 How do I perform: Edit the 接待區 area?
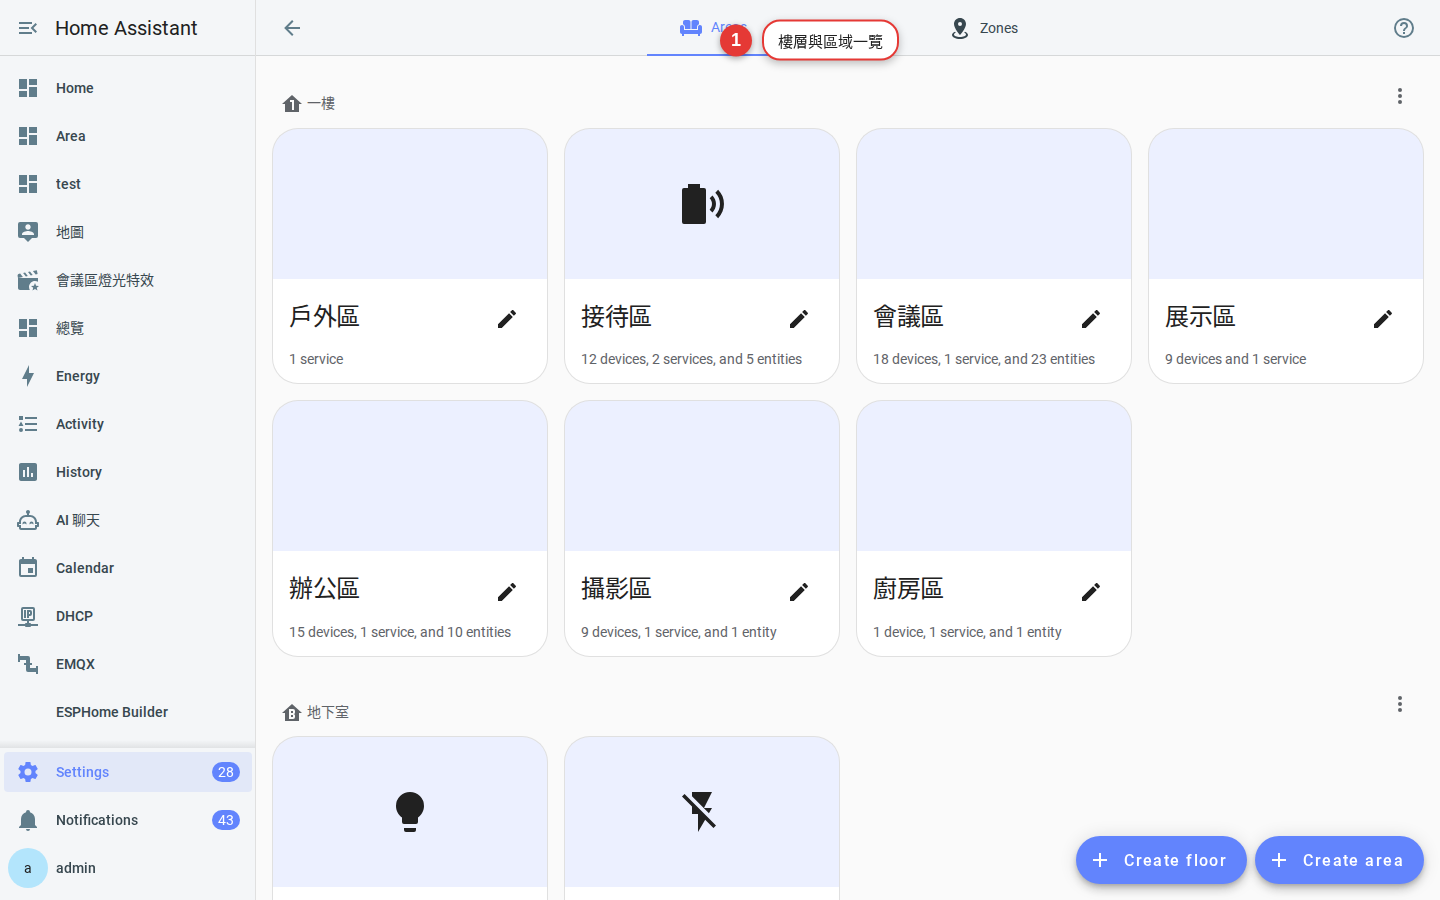point(799,319)
